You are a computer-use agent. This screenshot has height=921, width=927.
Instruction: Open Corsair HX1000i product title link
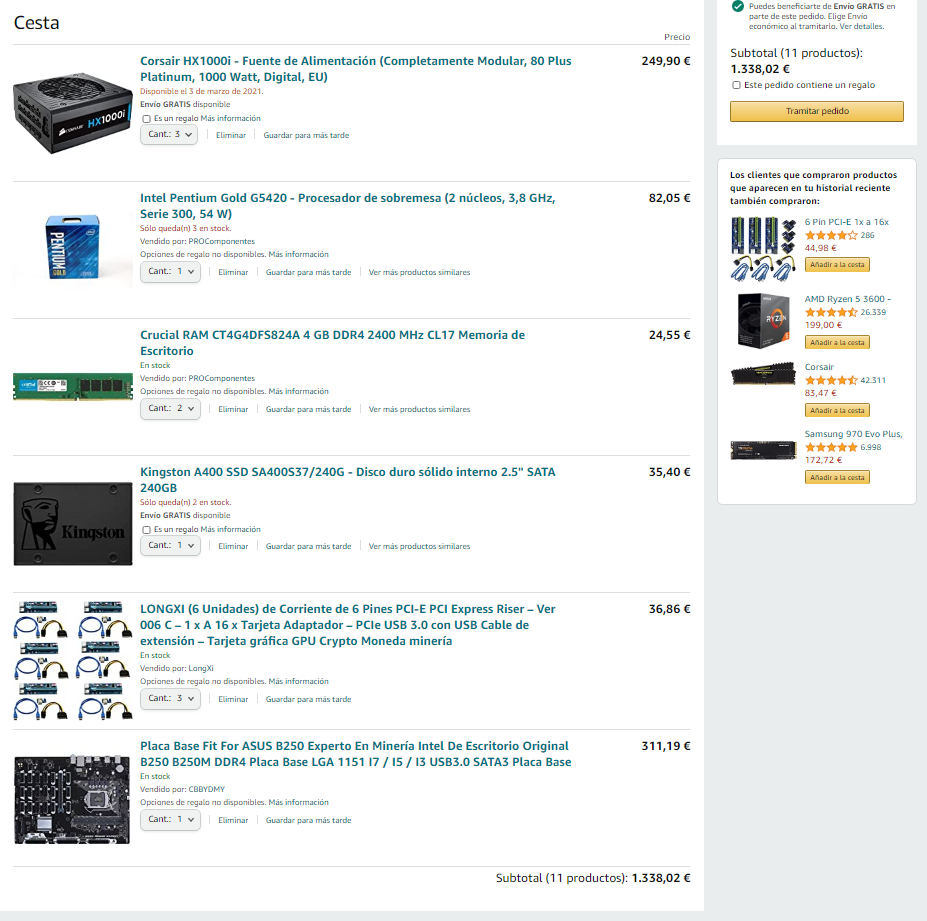[x=355, y=69]
